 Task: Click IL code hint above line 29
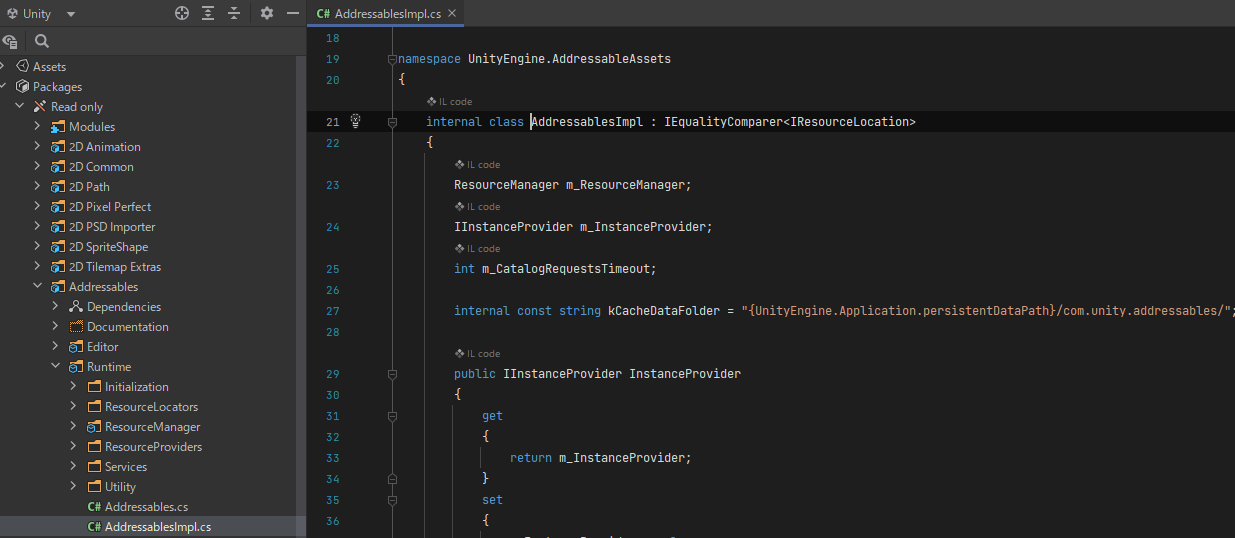coord(477,353)
